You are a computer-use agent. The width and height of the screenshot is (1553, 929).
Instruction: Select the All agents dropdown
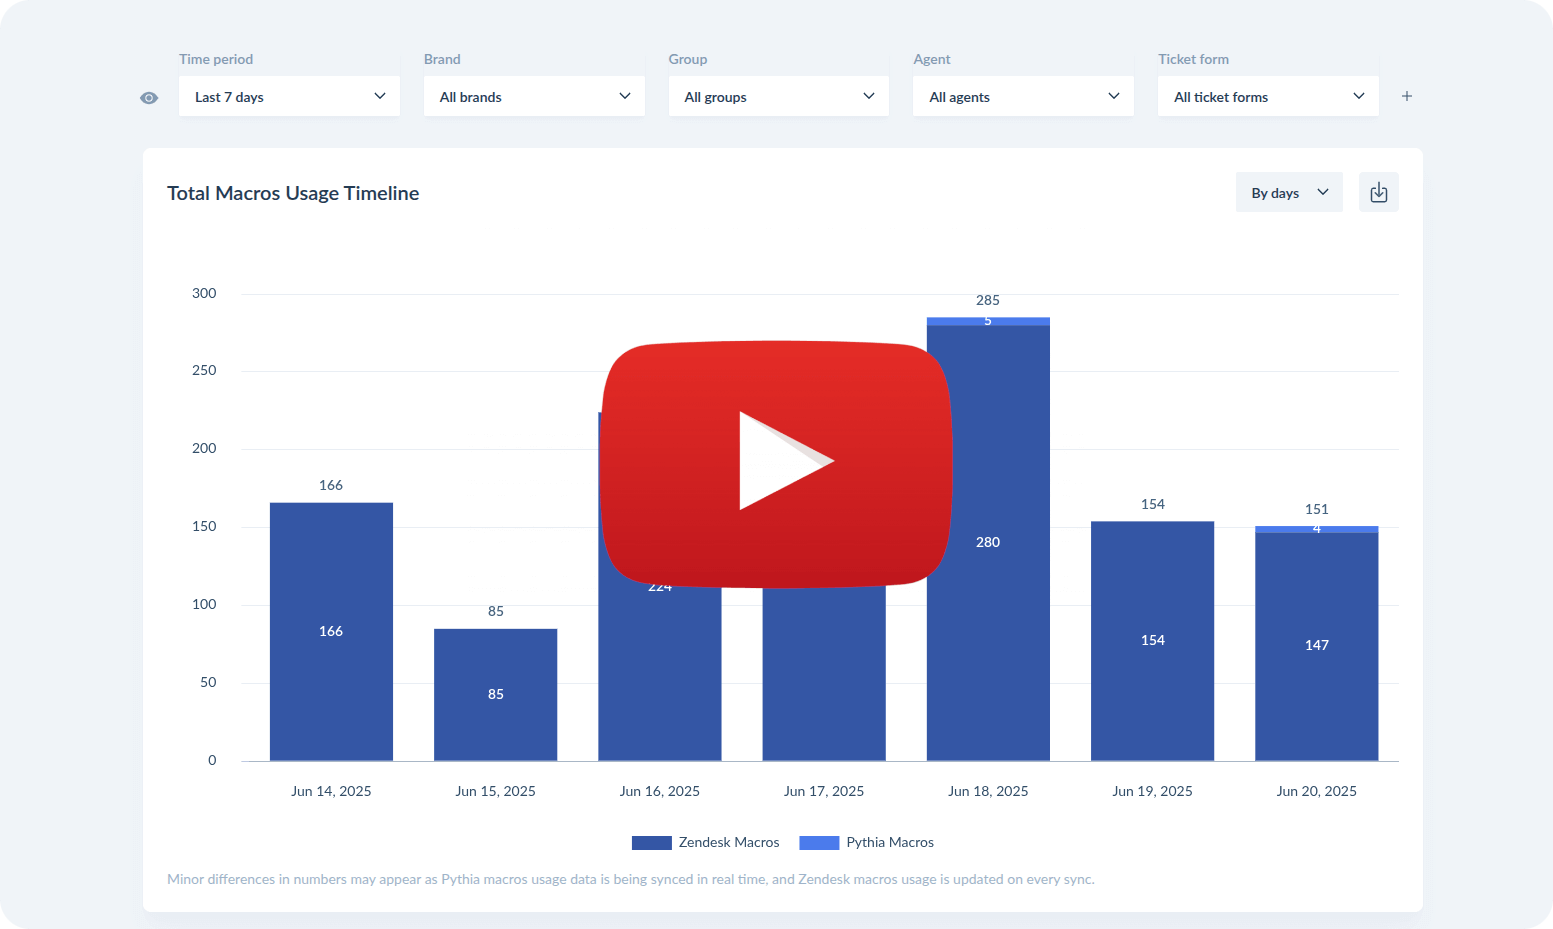point(1023,97)
